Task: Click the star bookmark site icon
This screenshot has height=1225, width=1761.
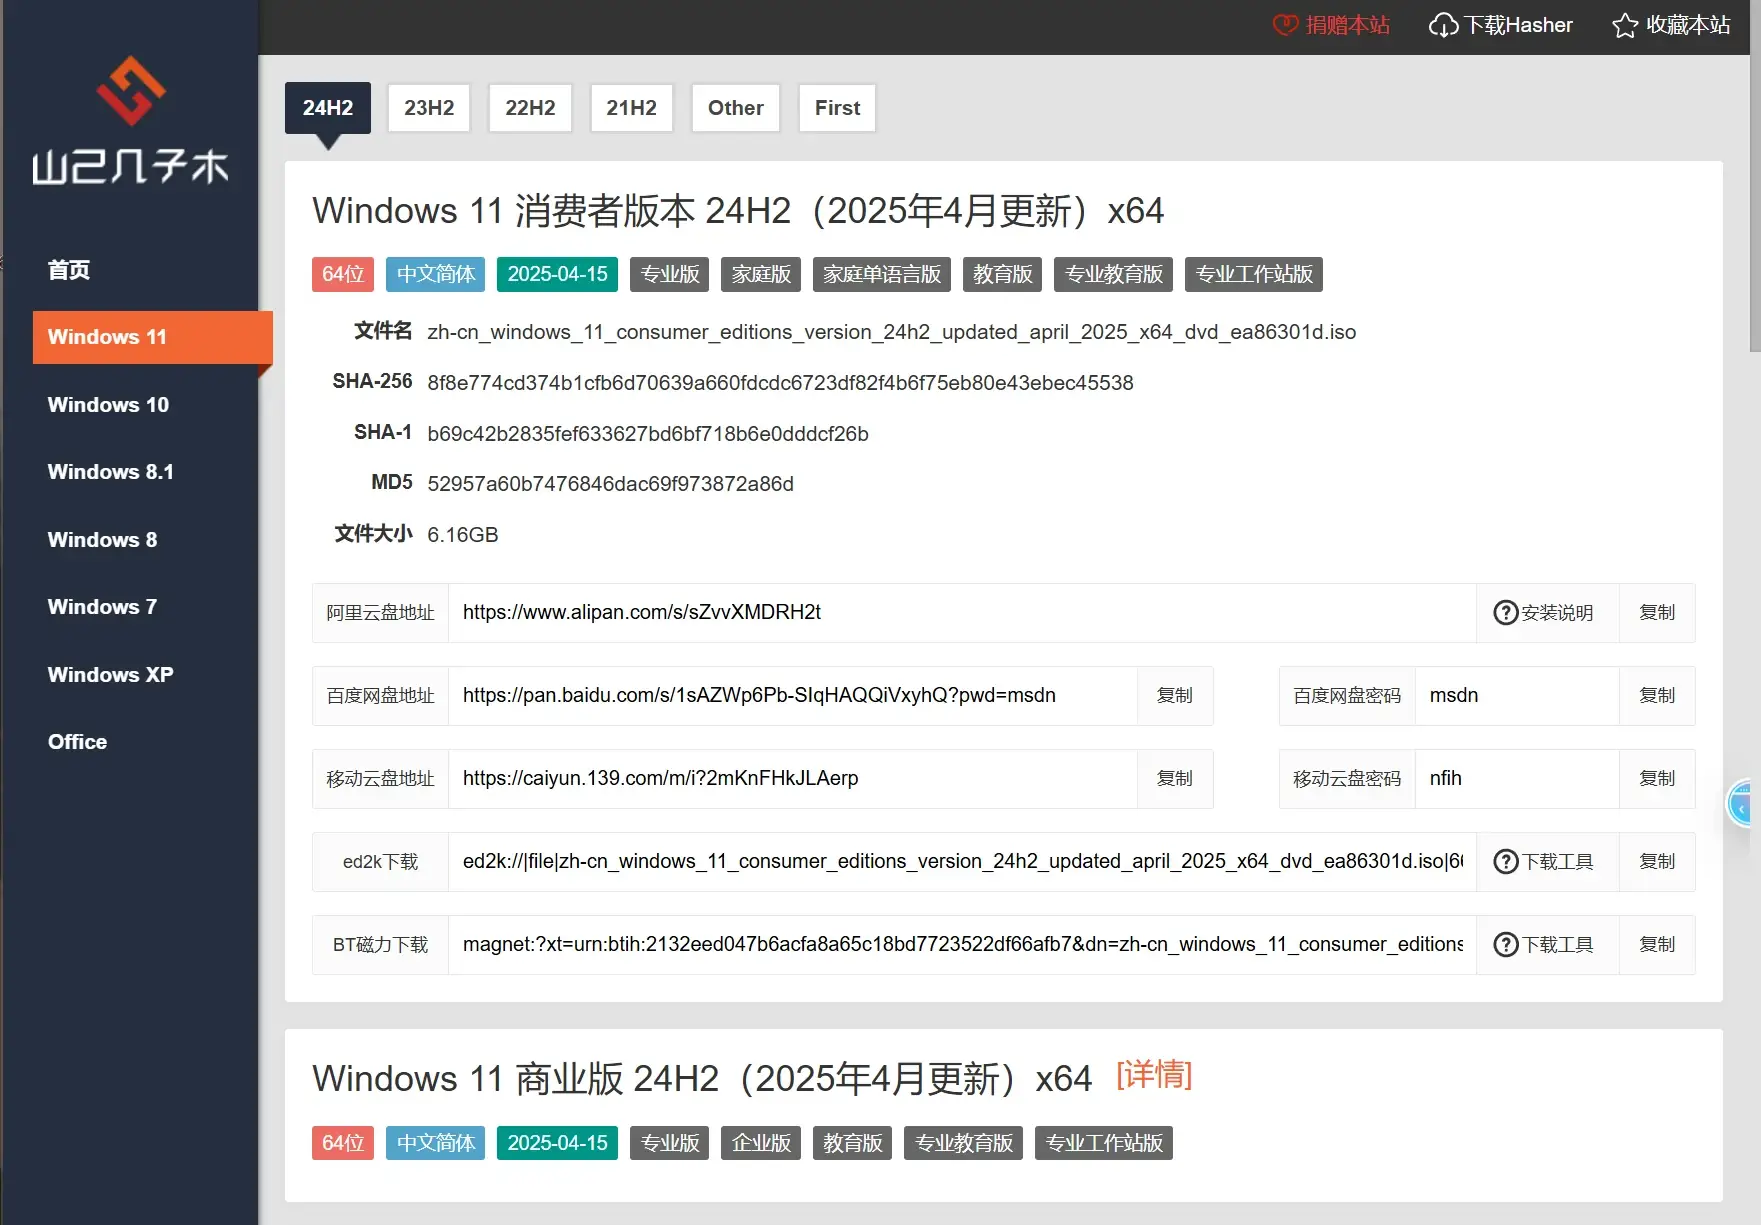Action: point(1625,25)
